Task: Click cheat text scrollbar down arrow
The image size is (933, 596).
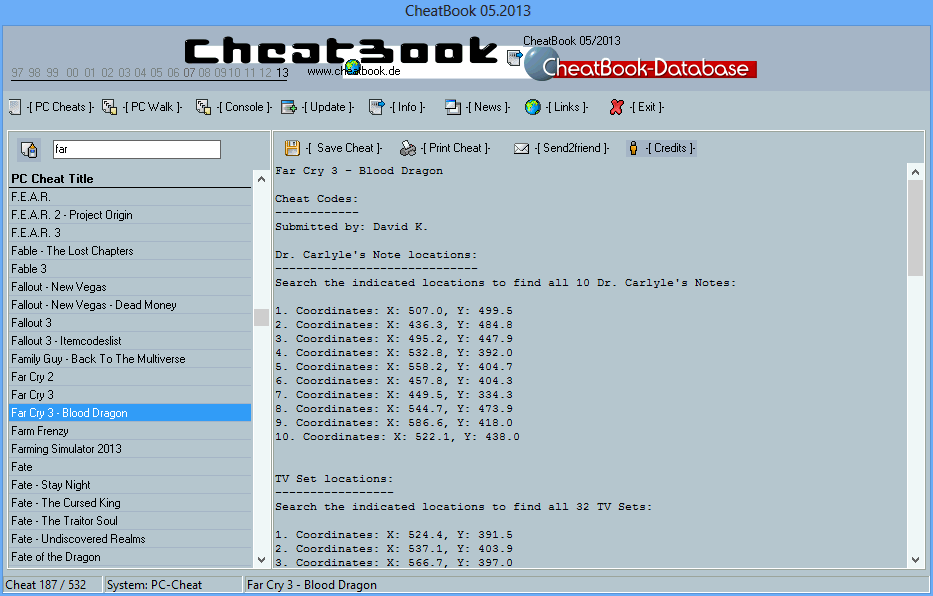Action: (915, 559)
